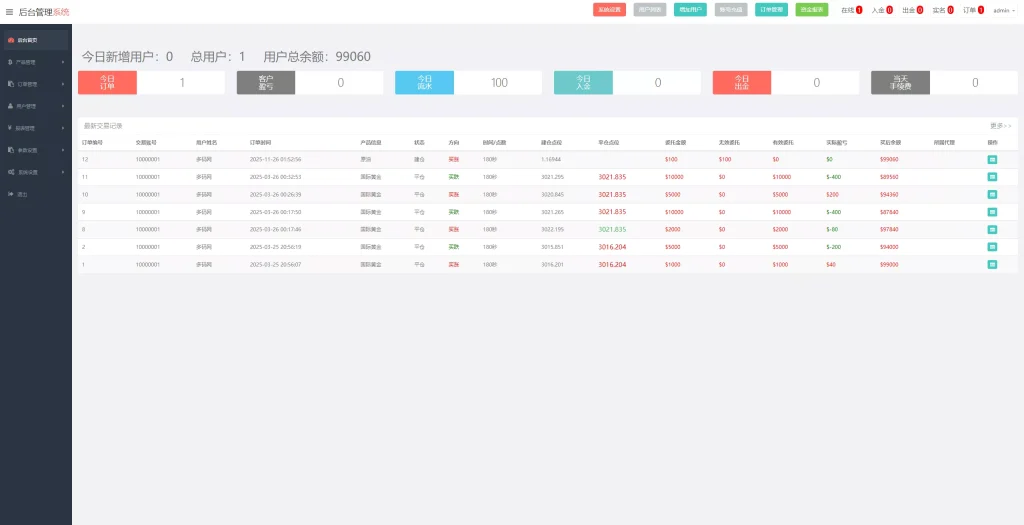Click balance value $99060 in order 12

click(x=889, y=159)
